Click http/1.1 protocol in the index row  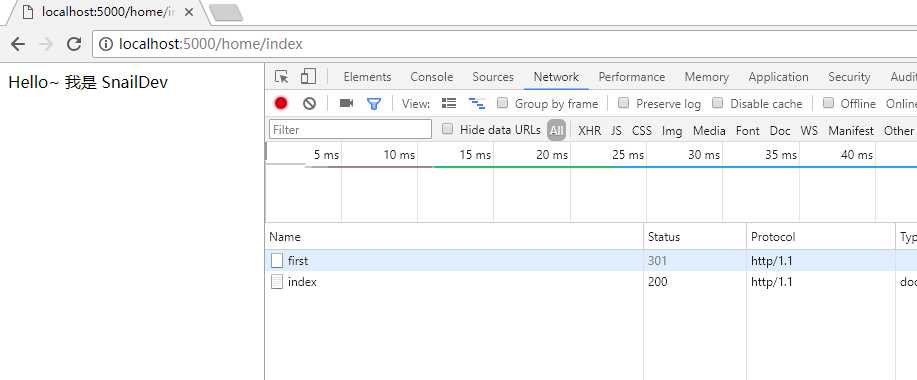772,282
